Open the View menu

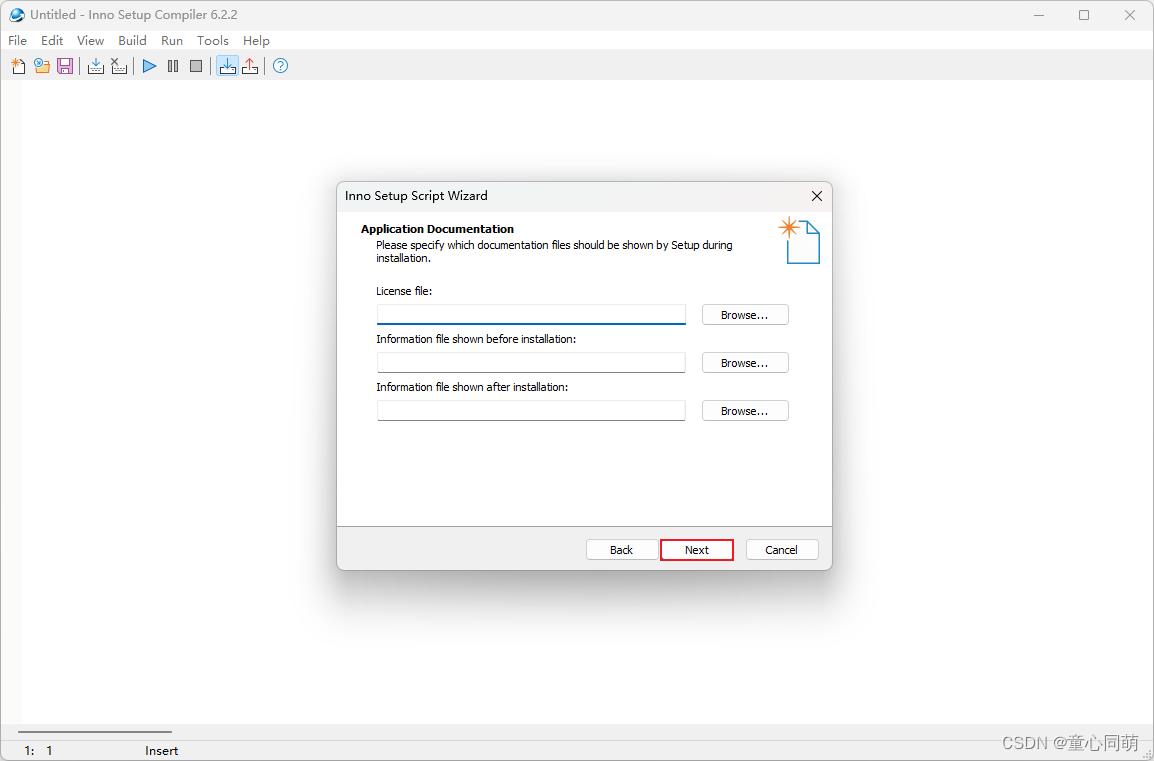(x=91, y=40)
